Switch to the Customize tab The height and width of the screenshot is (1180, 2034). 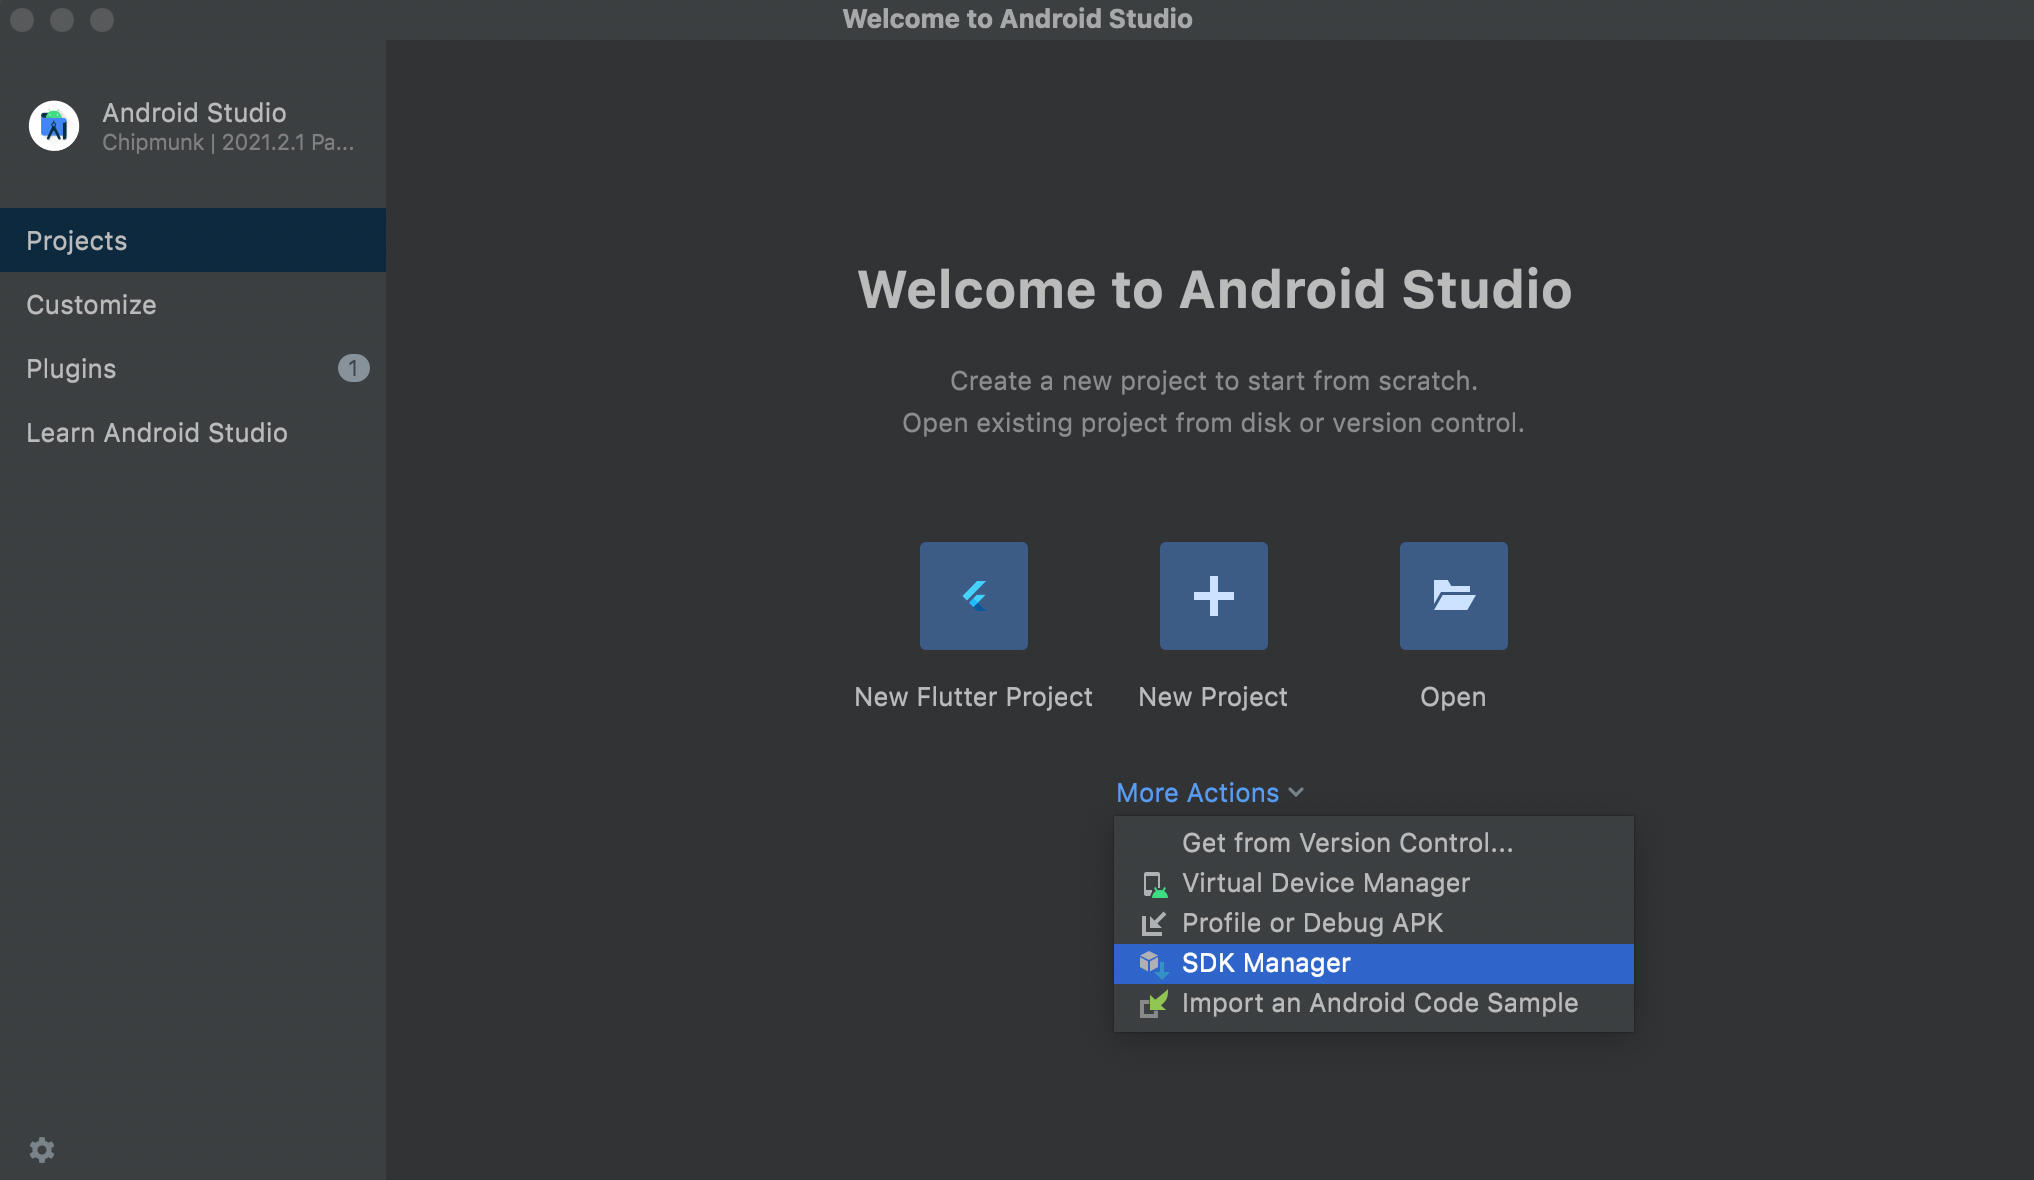click(x=91, y=305)
